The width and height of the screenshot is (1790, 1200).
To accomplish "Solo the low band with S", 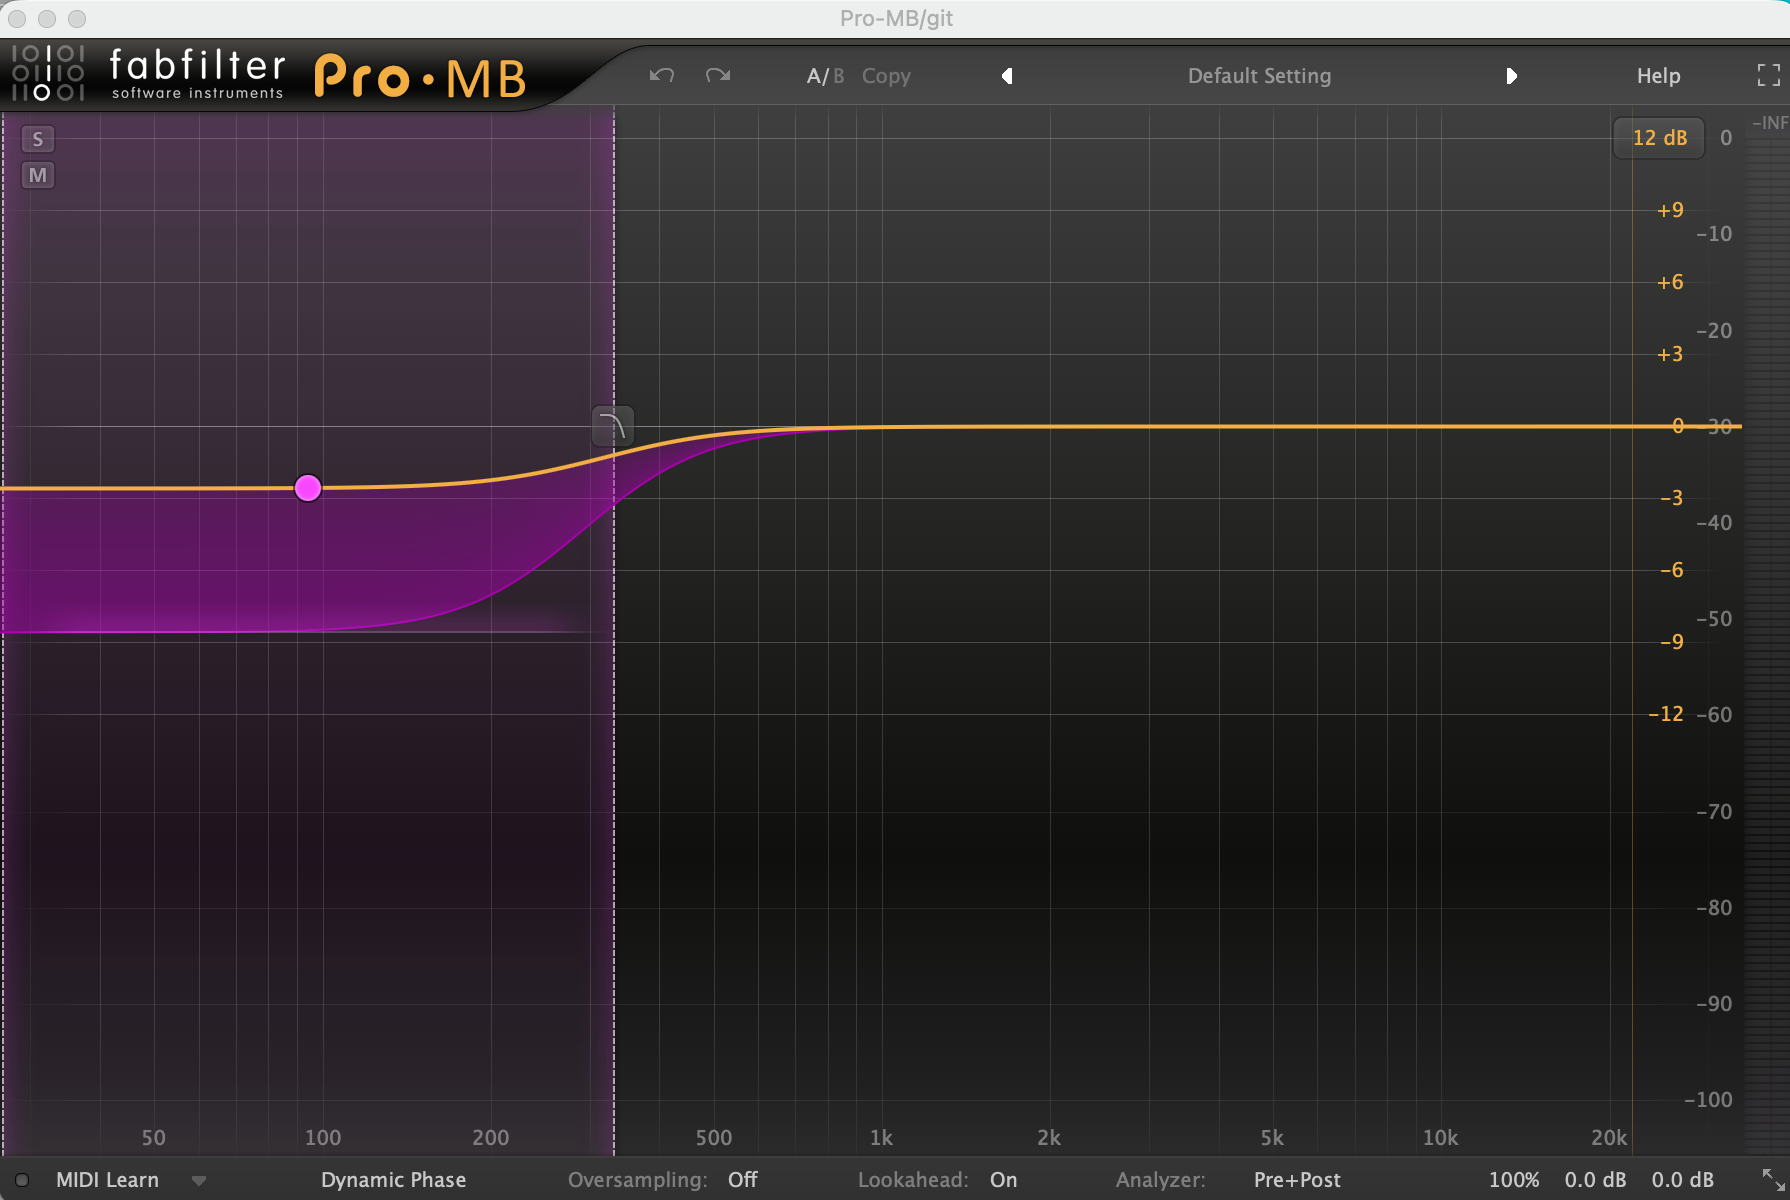I will [38, 139].
